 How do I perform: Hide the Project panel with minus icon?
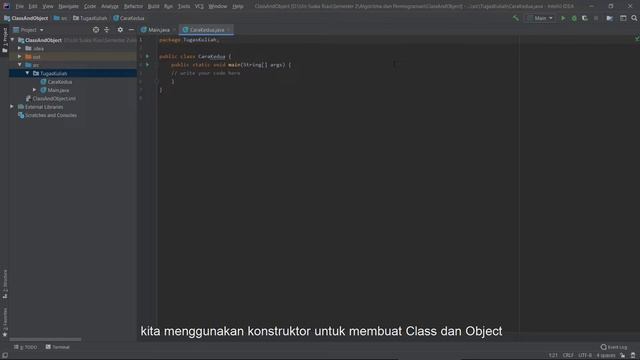[131, 30]
